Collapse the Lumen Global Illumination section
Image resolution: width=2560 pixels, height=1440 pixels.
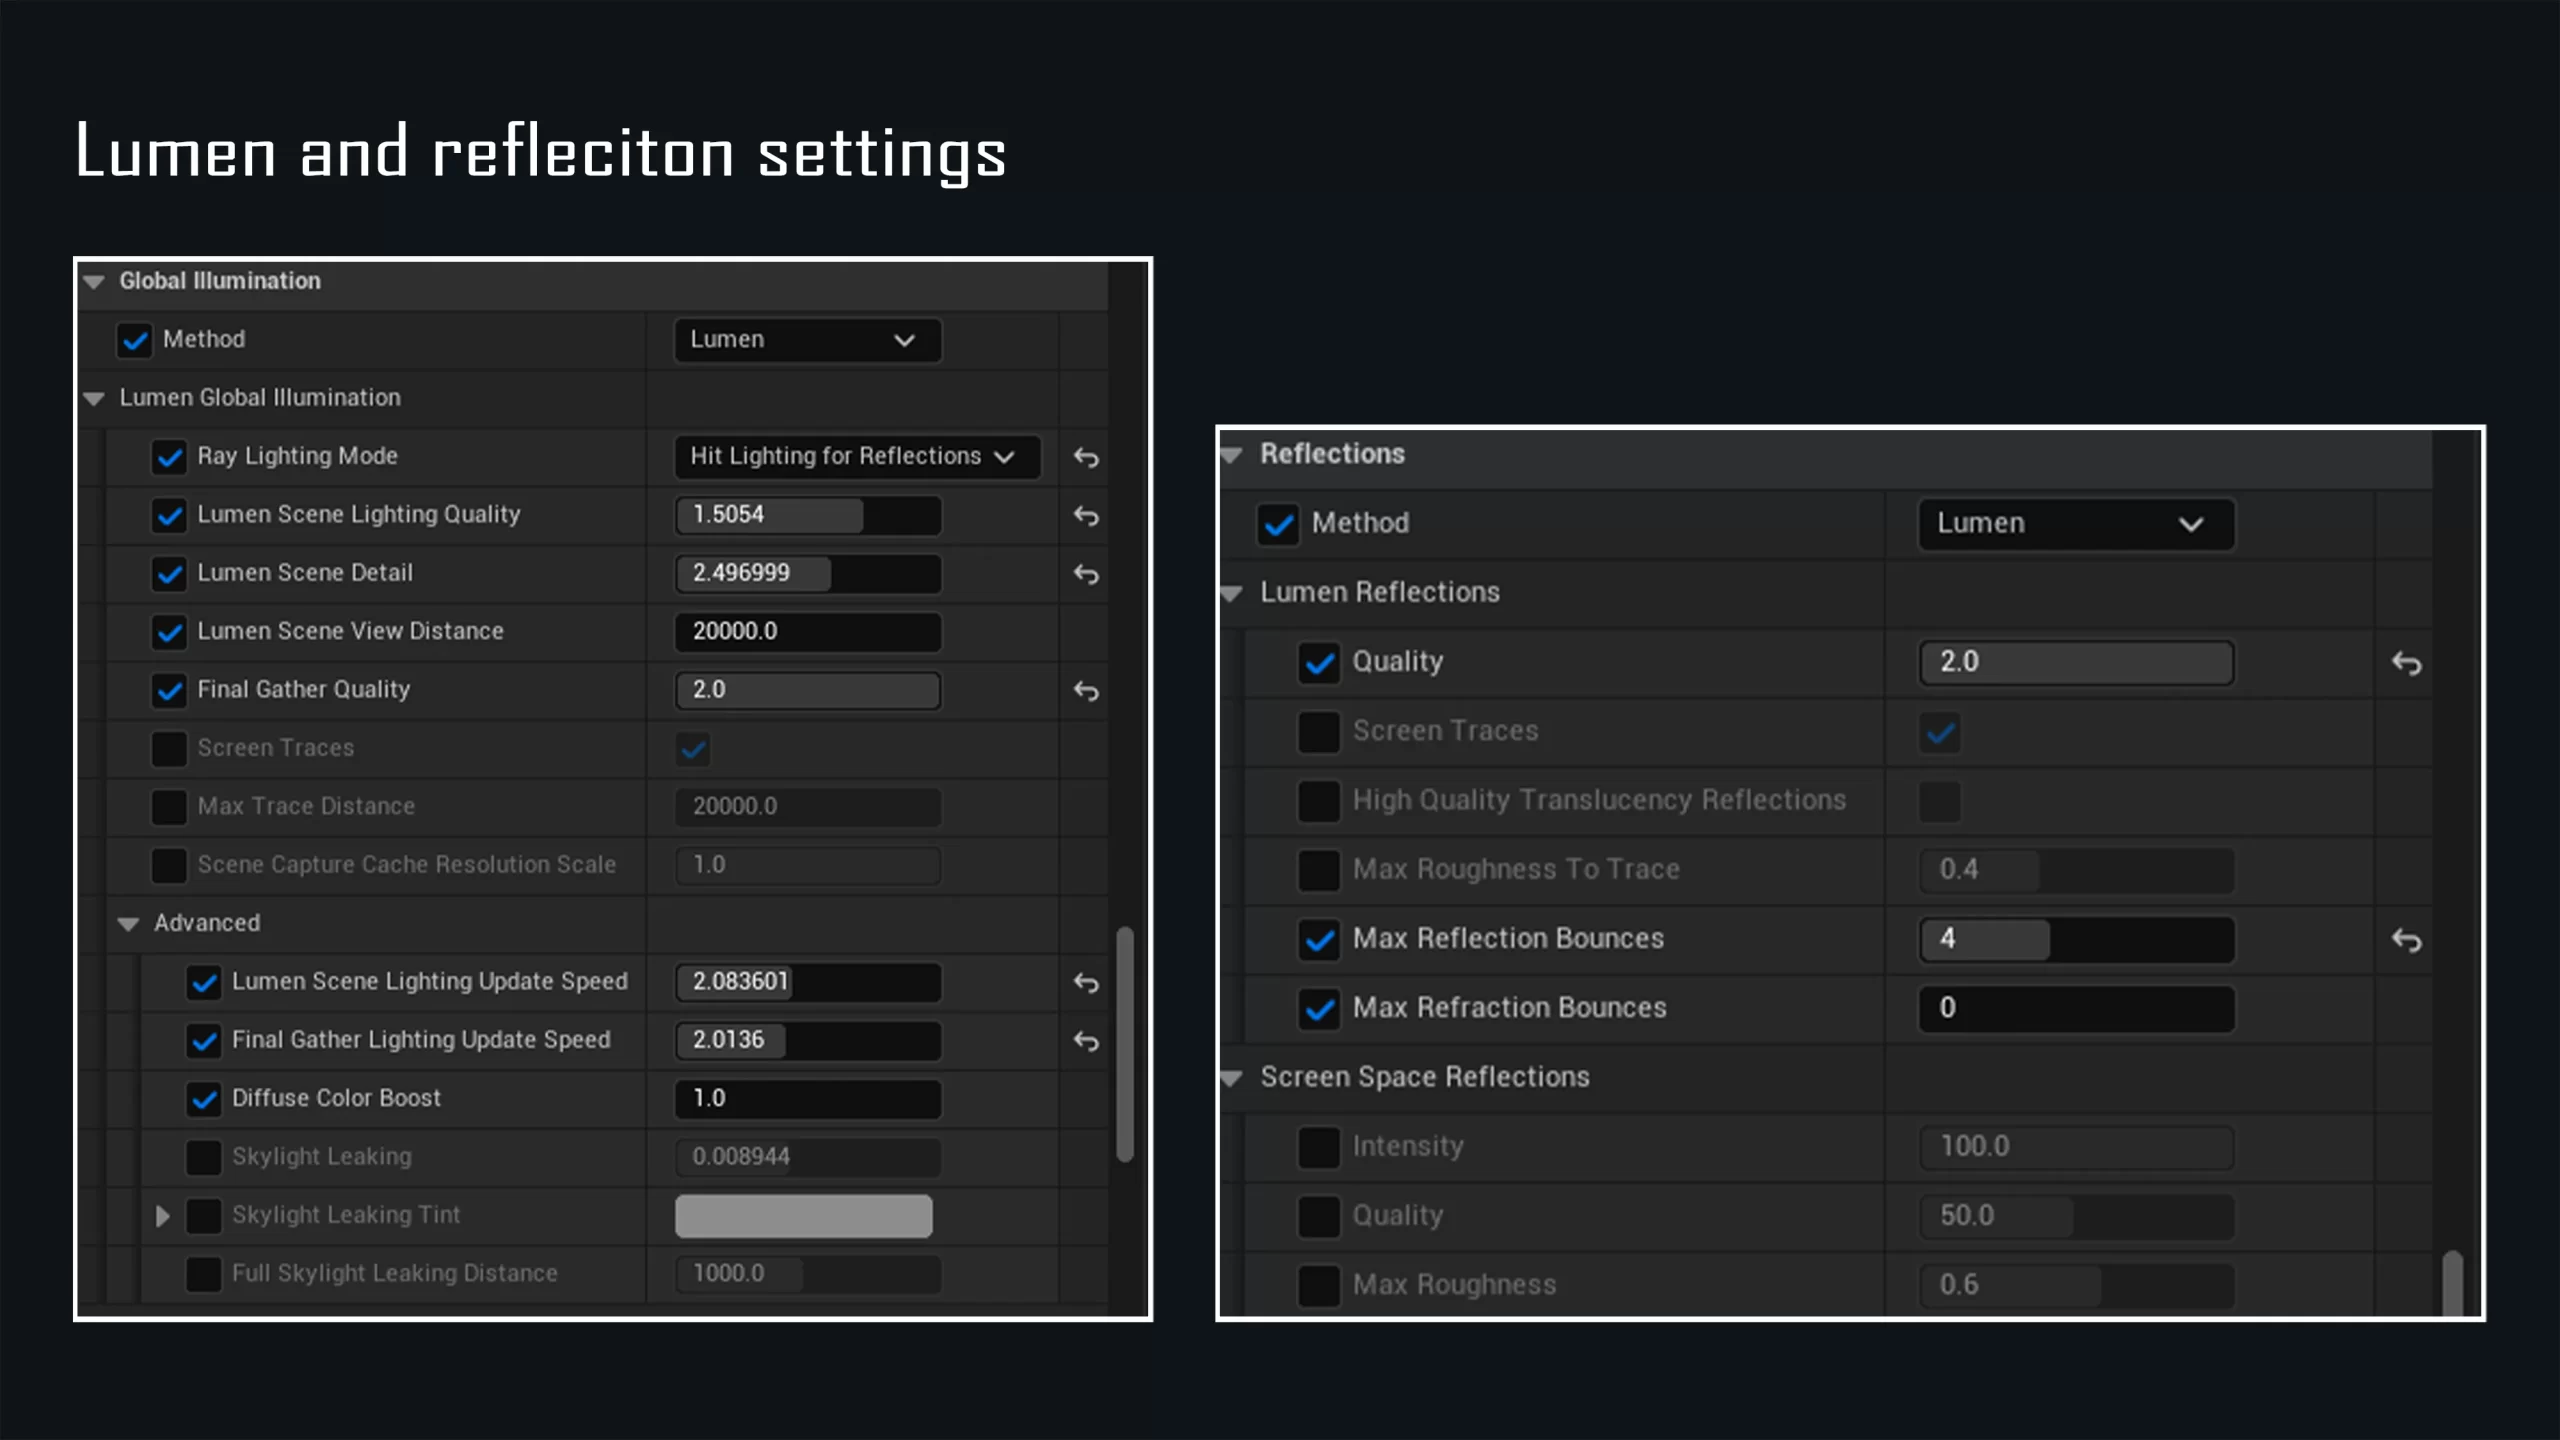click(94, 399)
